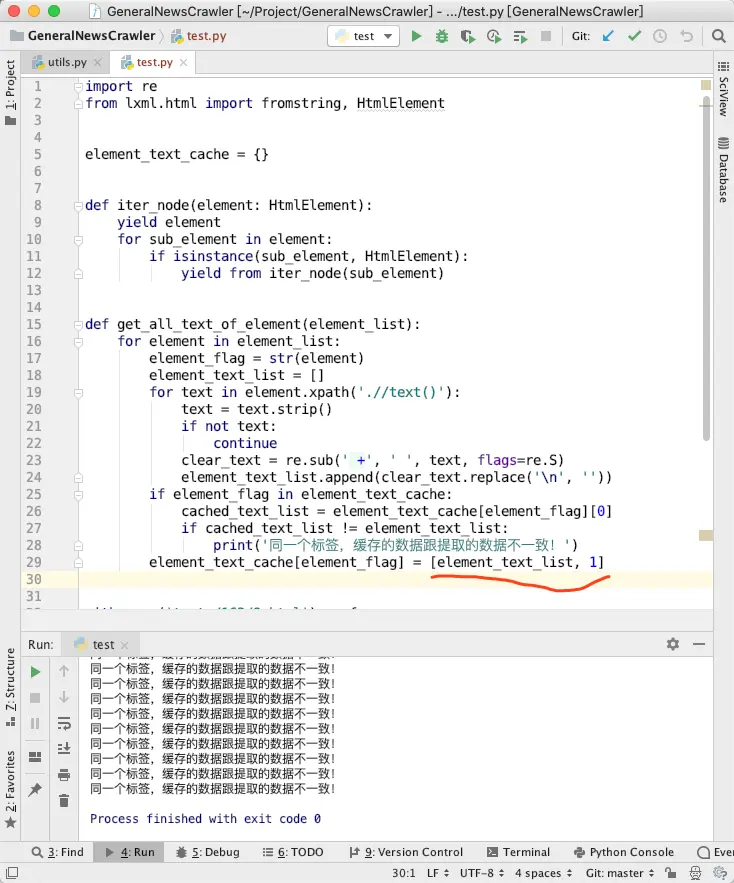Open the Favorites tool window
The width and height of the screenshot is (734, 883).
10,790
